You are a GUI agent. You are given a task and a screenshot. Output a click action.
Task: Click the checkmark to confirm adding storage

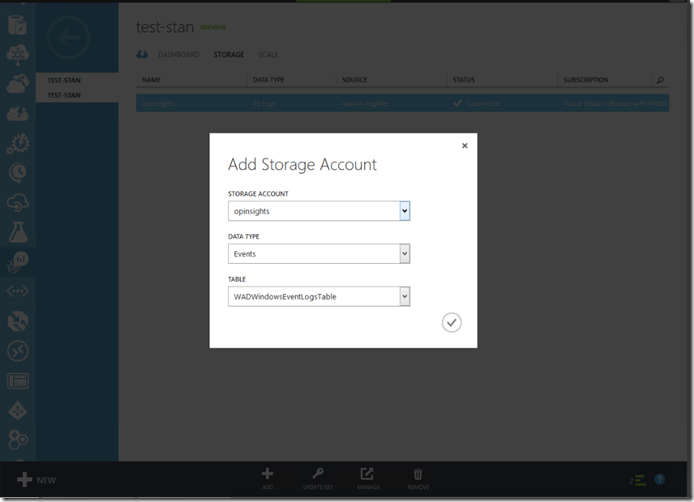451,322
